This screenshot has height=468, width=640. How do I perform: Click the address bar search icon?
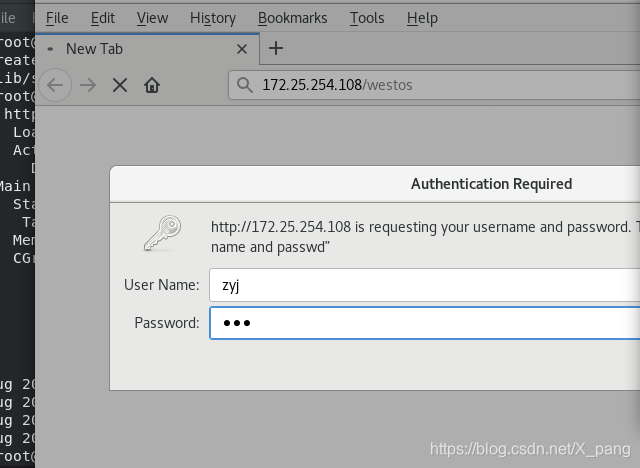(x=244, y=85)
